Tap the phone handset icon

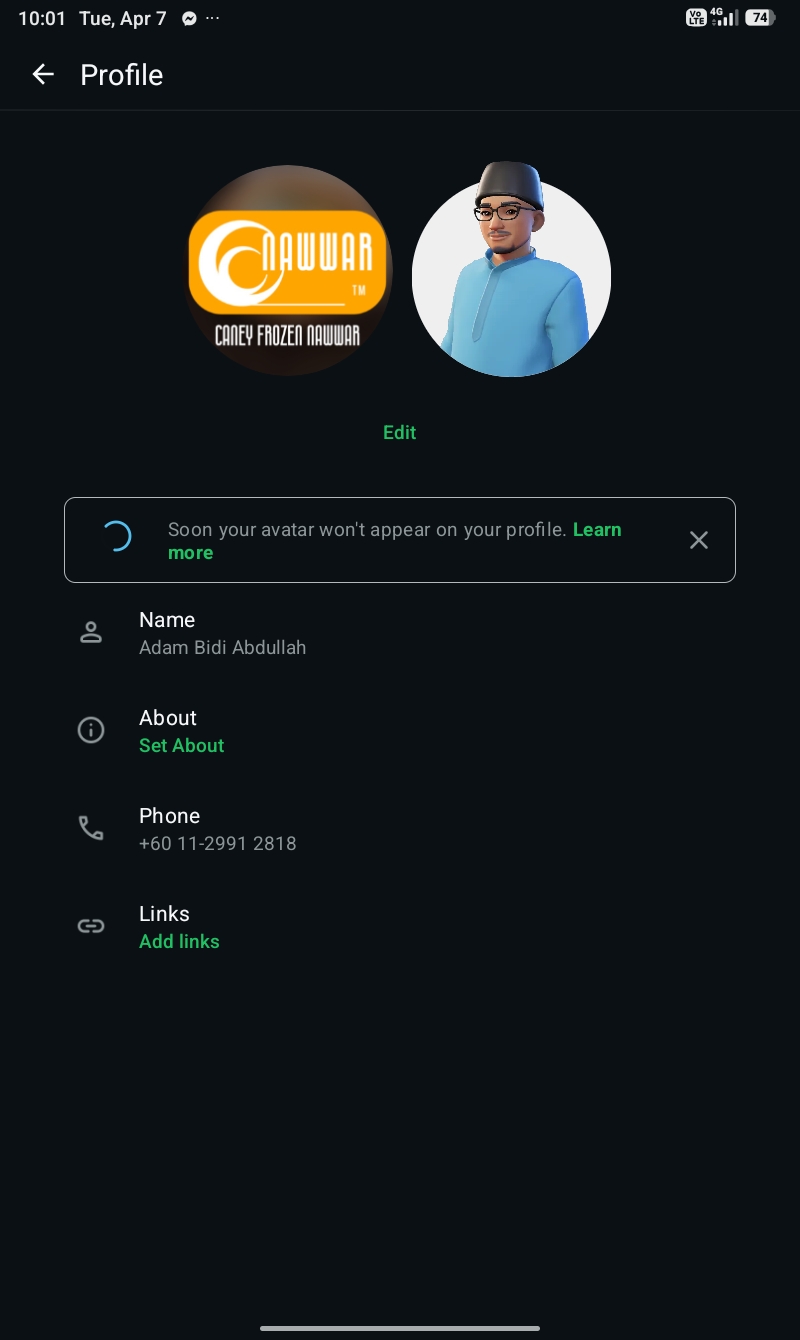(x=91, y=828)
